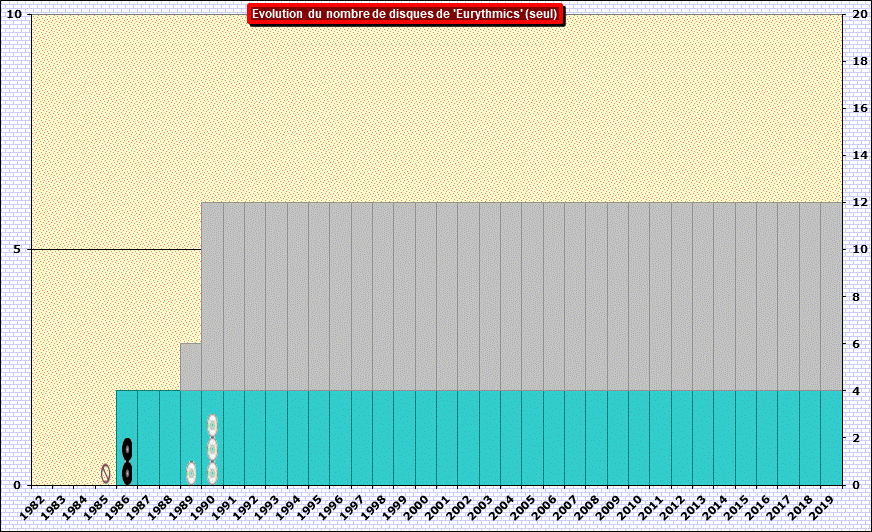
Task: Click the left axis value 10
Action: pos(14,14)
